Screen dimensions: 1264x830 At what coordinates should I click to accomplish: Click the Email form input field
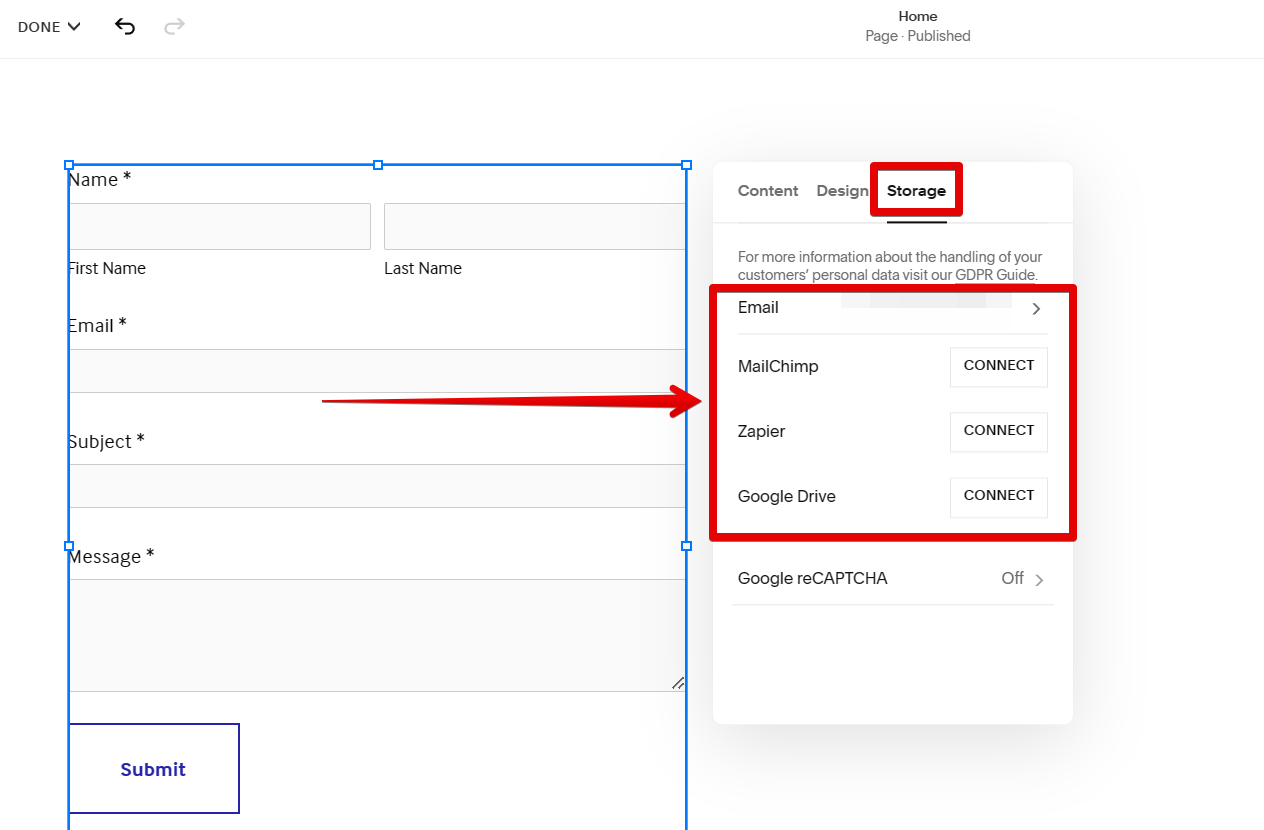click(377, 371)
